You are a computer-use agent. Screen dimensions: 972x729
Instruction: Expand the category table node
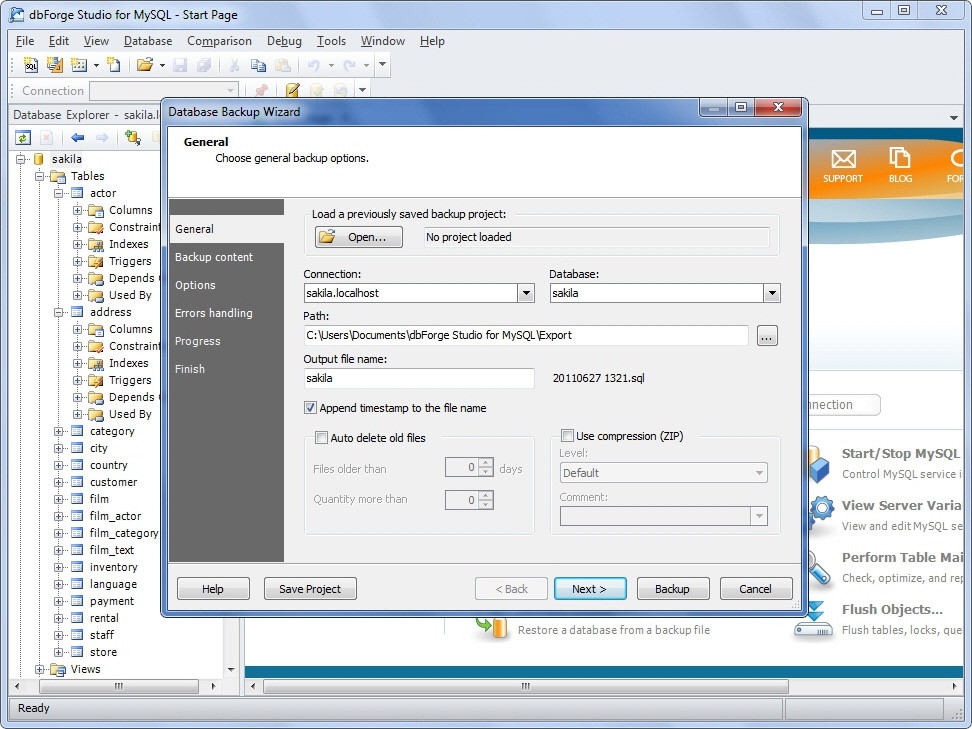pos(58,431)
